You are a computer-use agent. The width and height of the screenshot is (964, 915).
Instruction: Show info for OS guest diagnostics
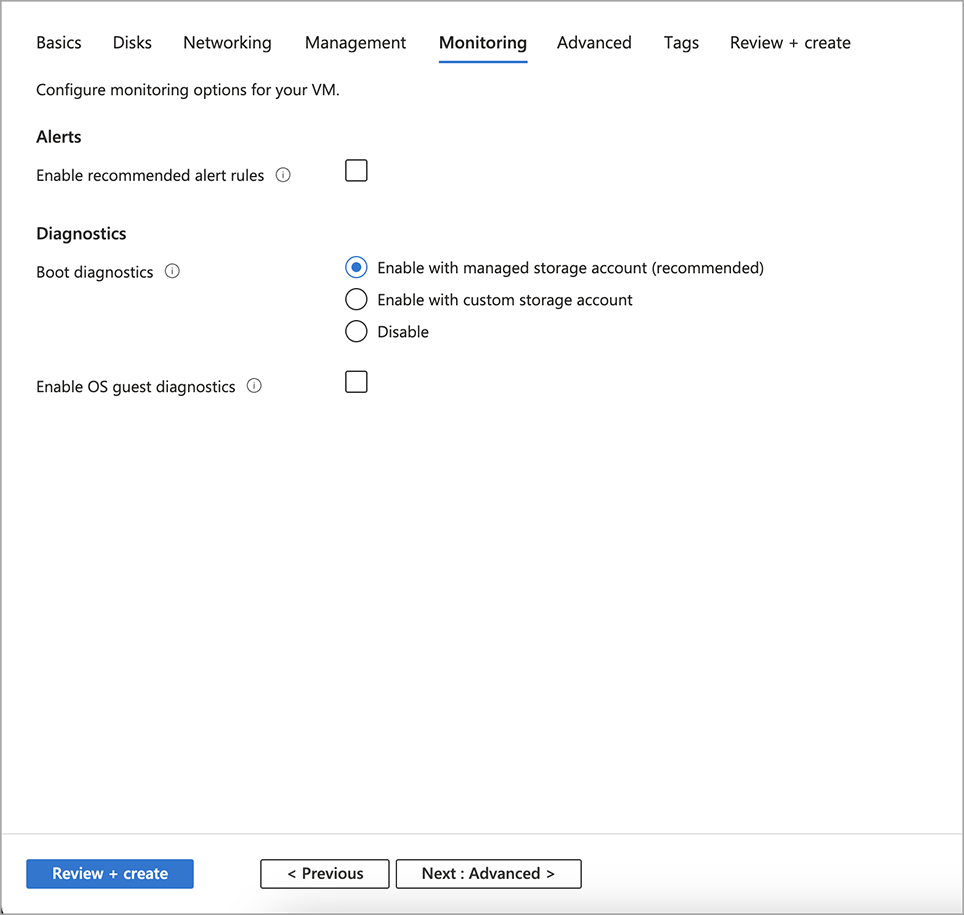[254, 386]
